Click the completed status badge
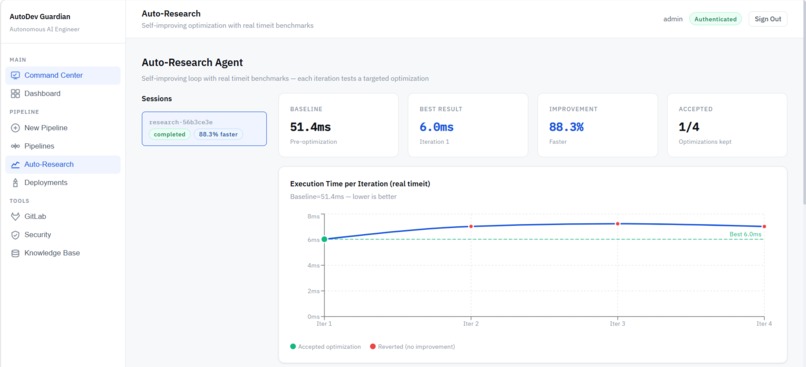806x367 pixels. pyautogui.click(x=170, y=134)
